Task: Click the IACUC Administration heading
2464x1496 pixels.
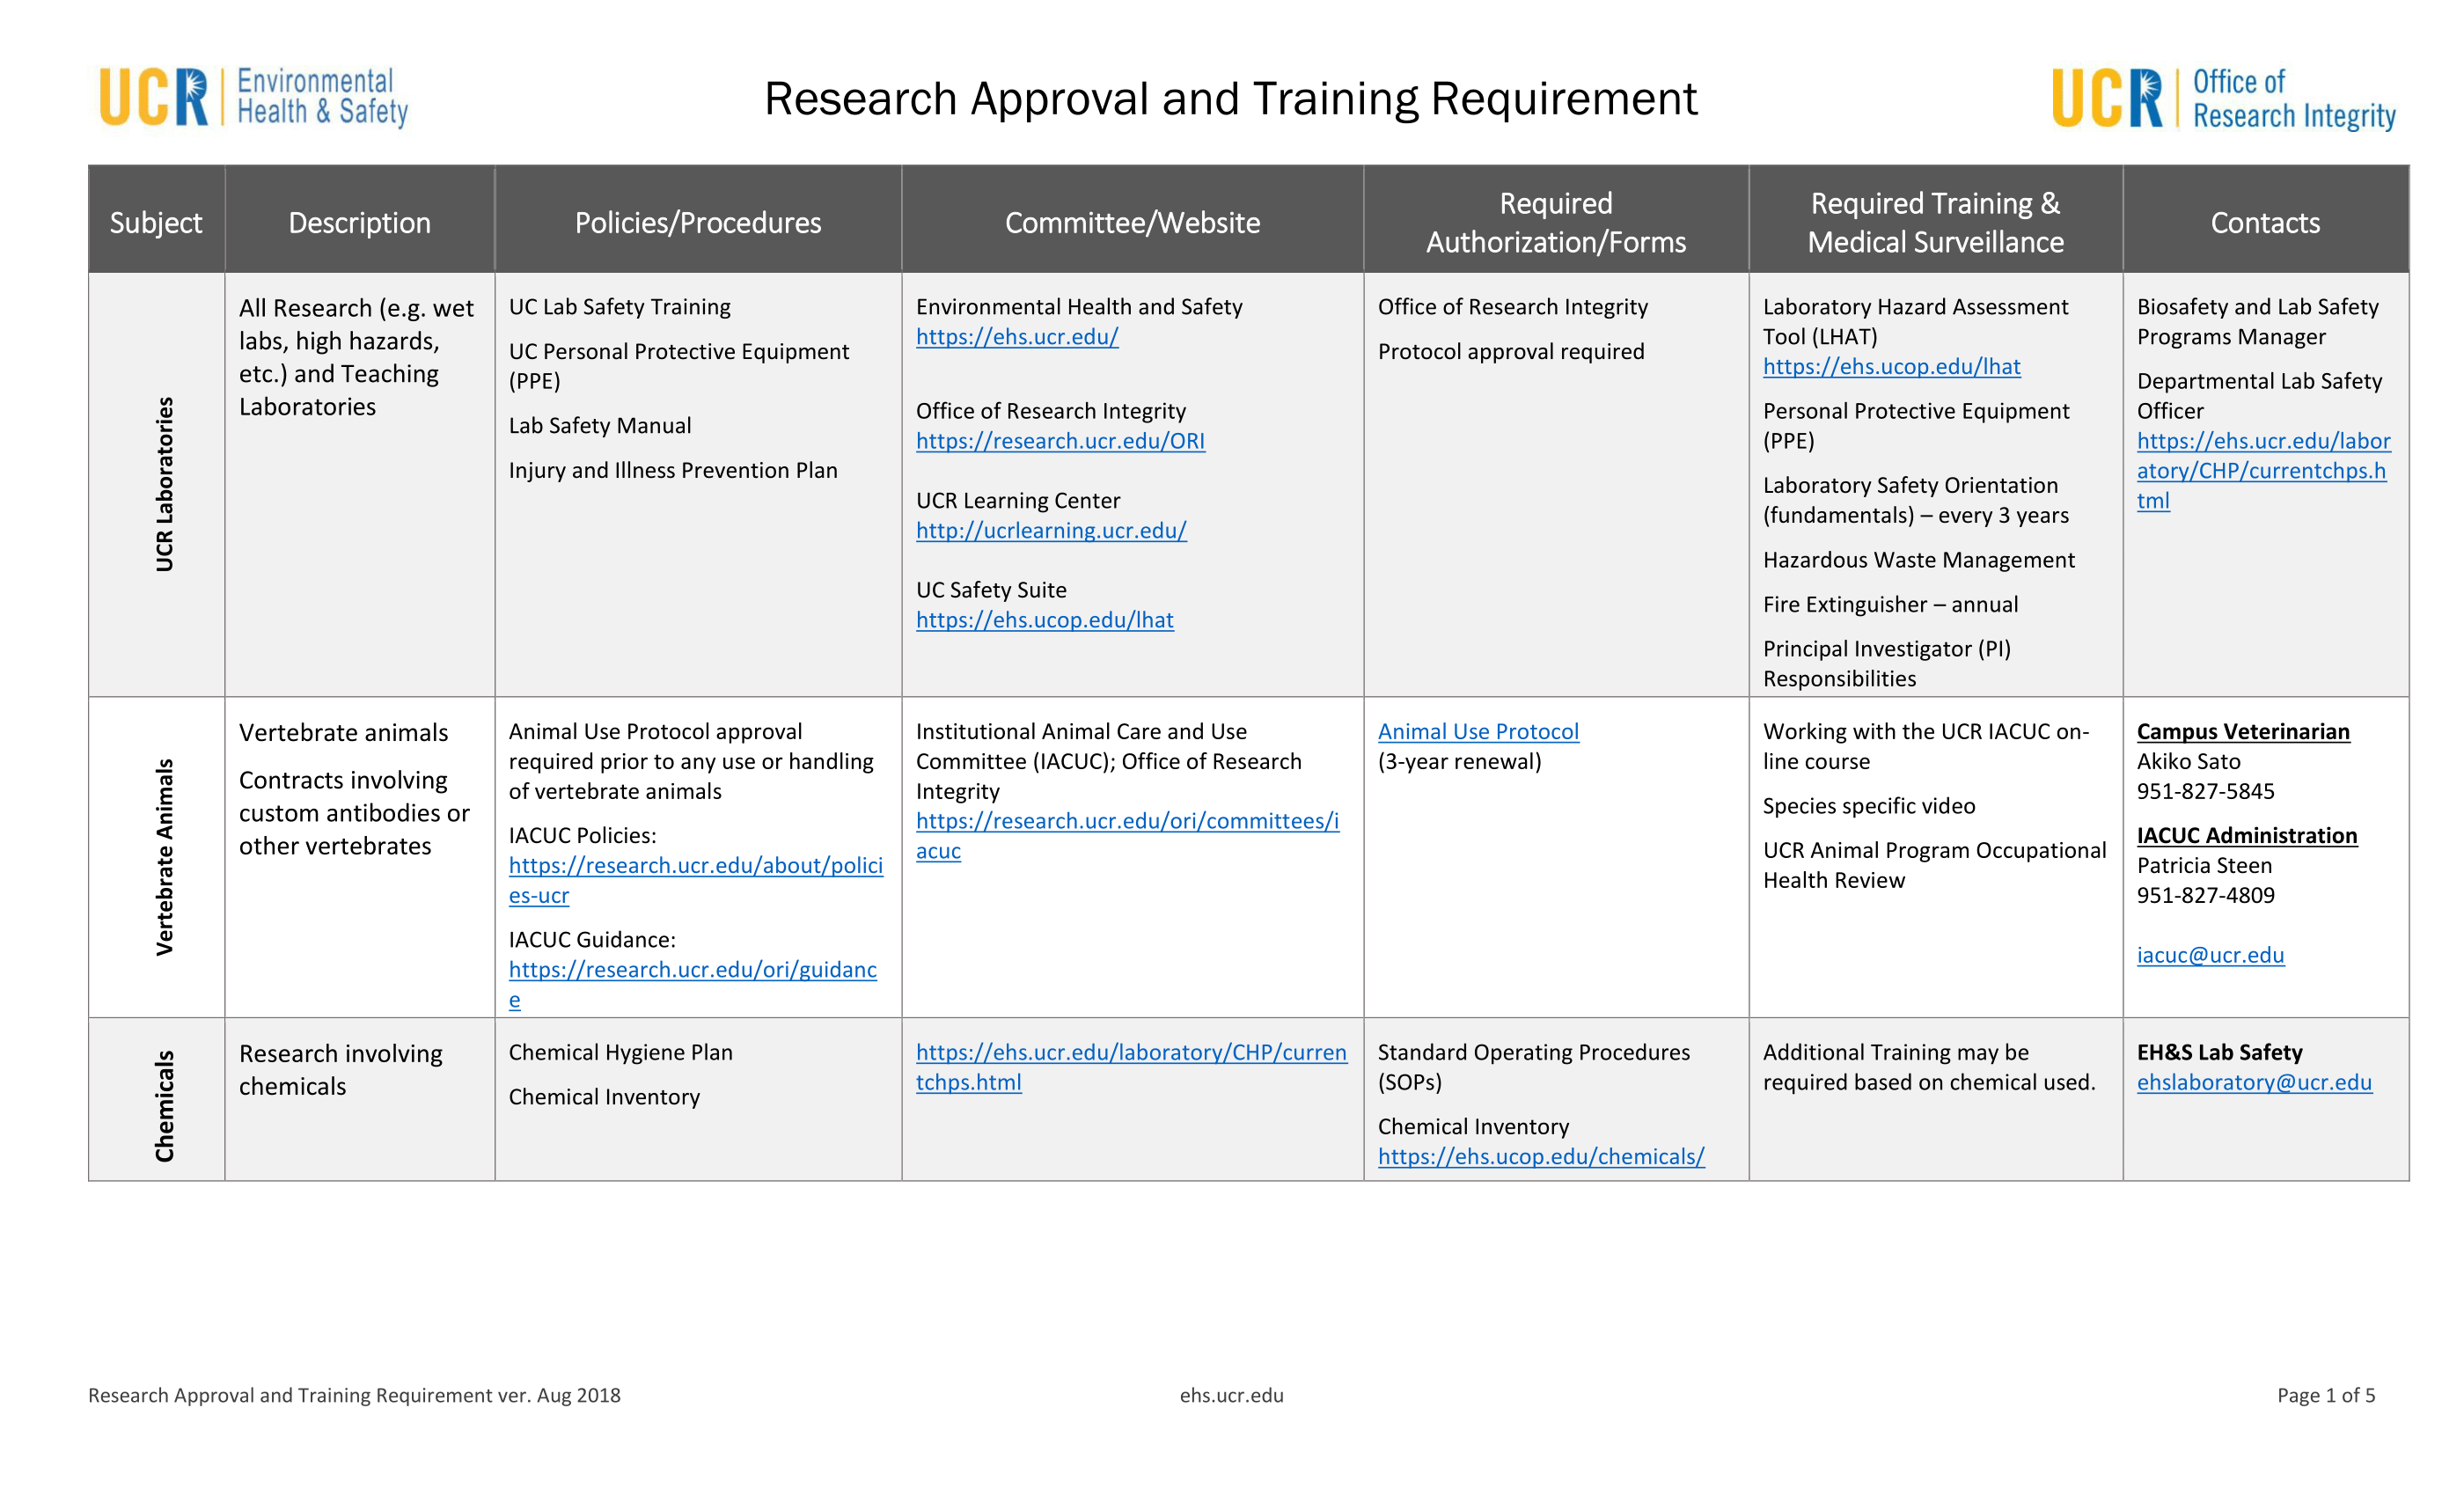Action: (2246, 836)
